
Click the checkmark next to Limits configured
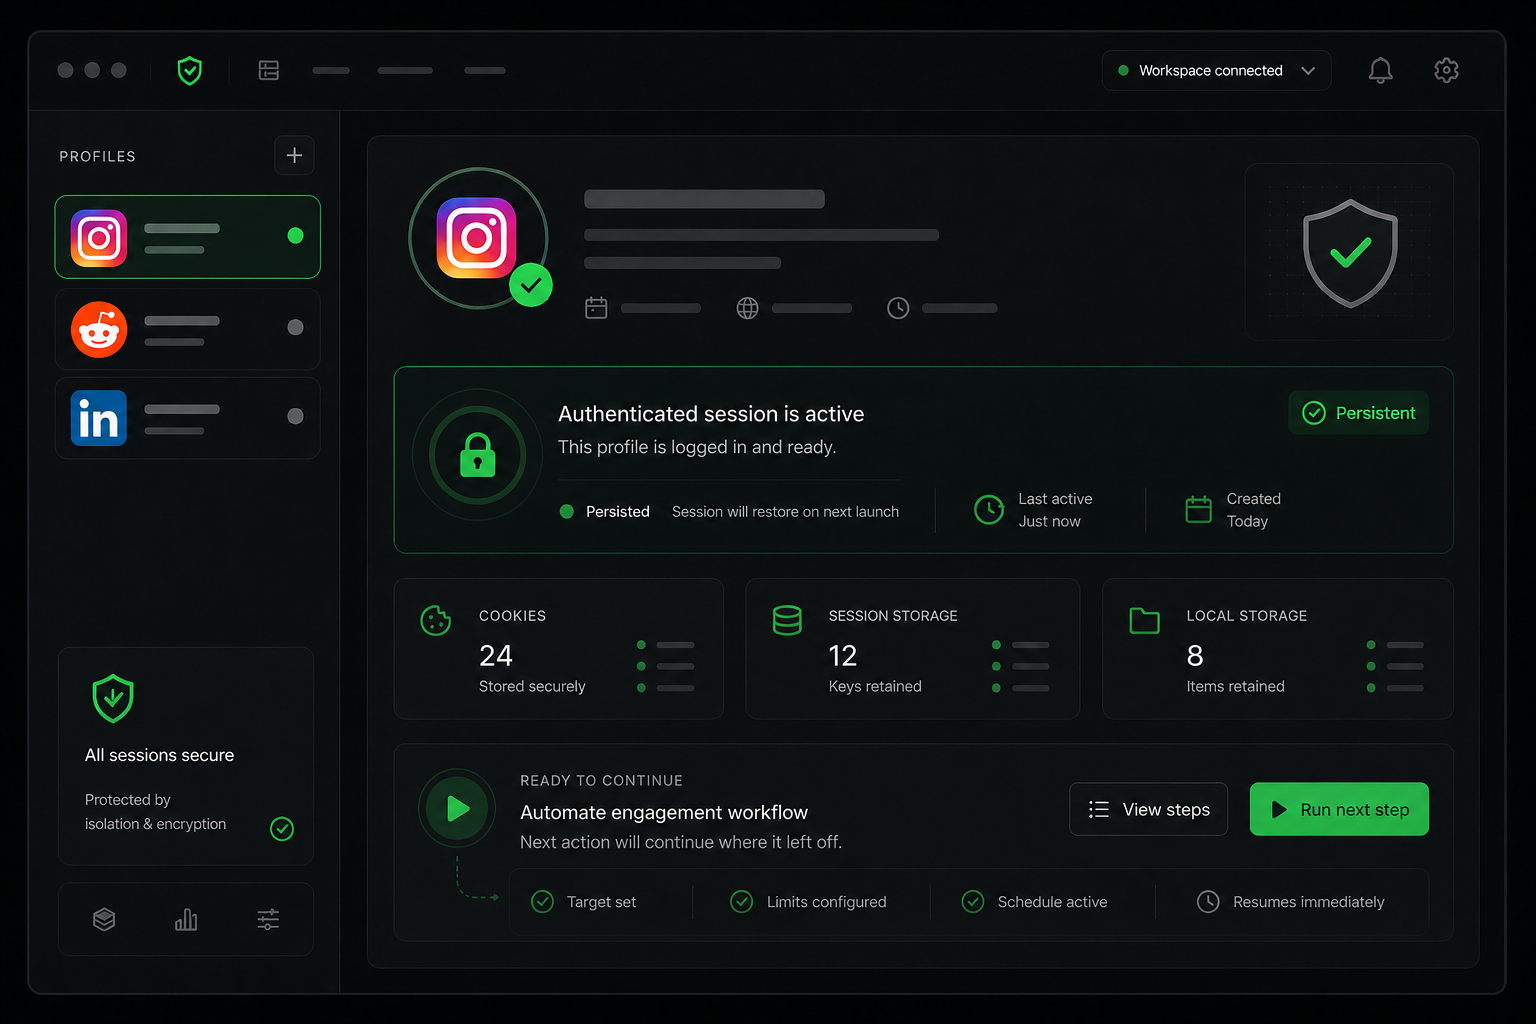[742, 902]
